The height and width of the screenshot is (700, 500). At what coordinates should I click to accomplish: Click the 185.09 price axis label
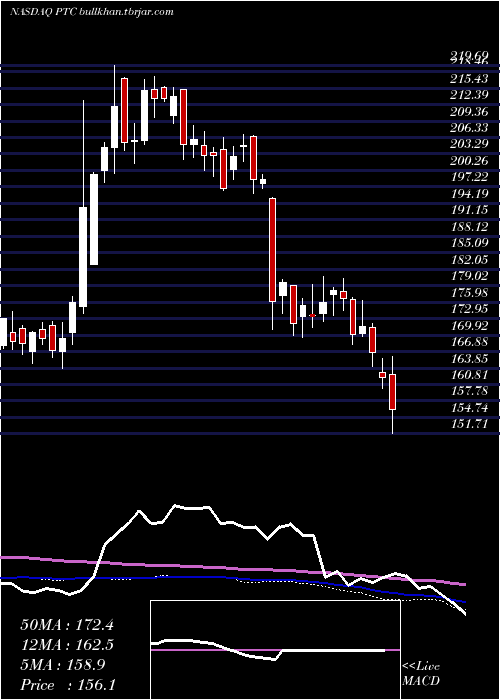point(469,244)
